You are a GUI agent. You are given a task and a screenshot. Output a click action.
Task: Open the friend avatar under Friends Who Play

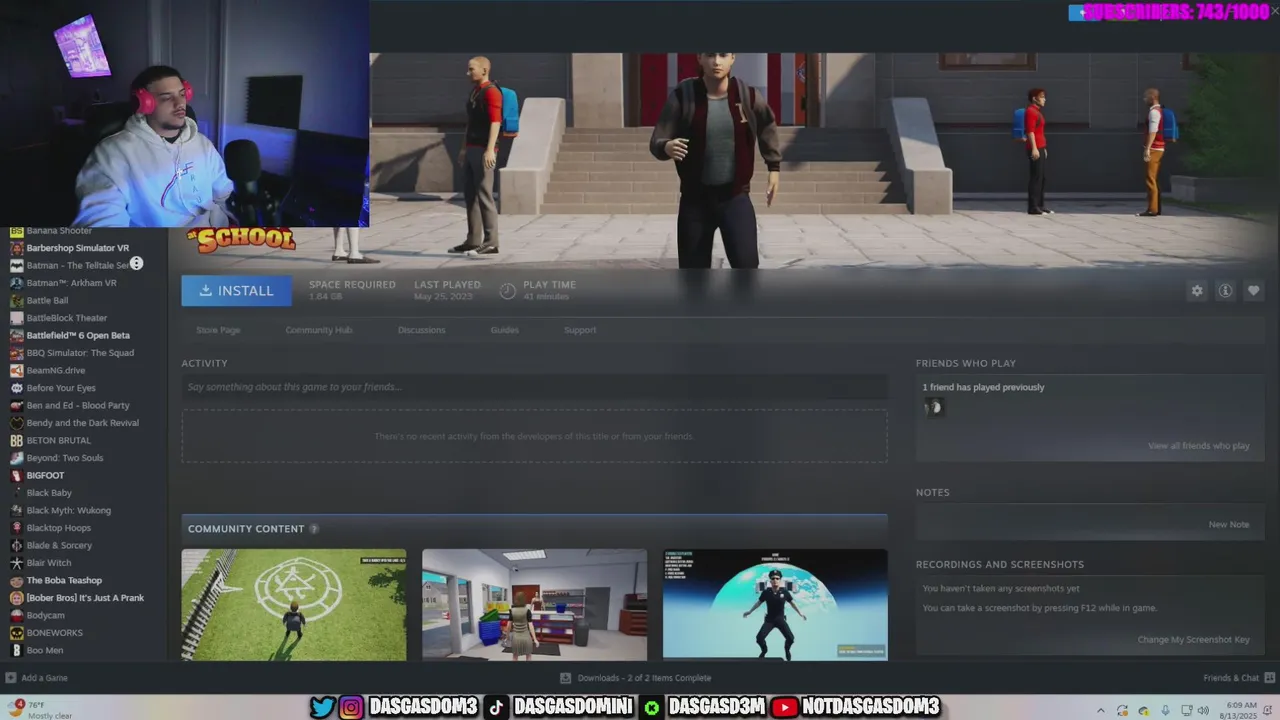pos(933,407)
